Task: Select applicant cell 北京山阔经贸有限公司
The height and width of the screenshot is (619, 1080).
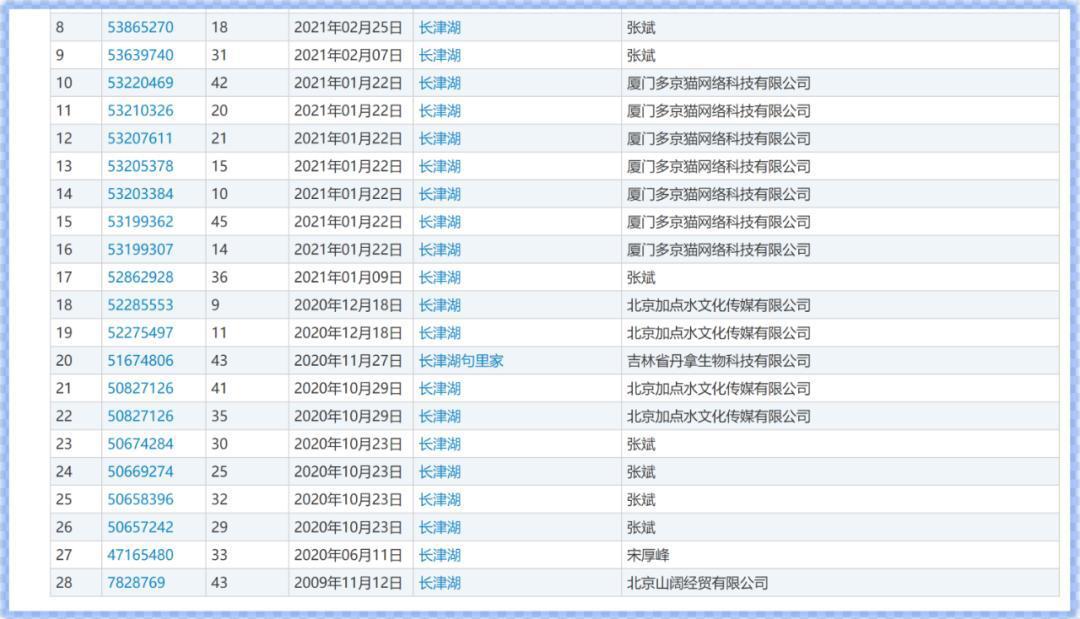Action: (x=697, y=583)
